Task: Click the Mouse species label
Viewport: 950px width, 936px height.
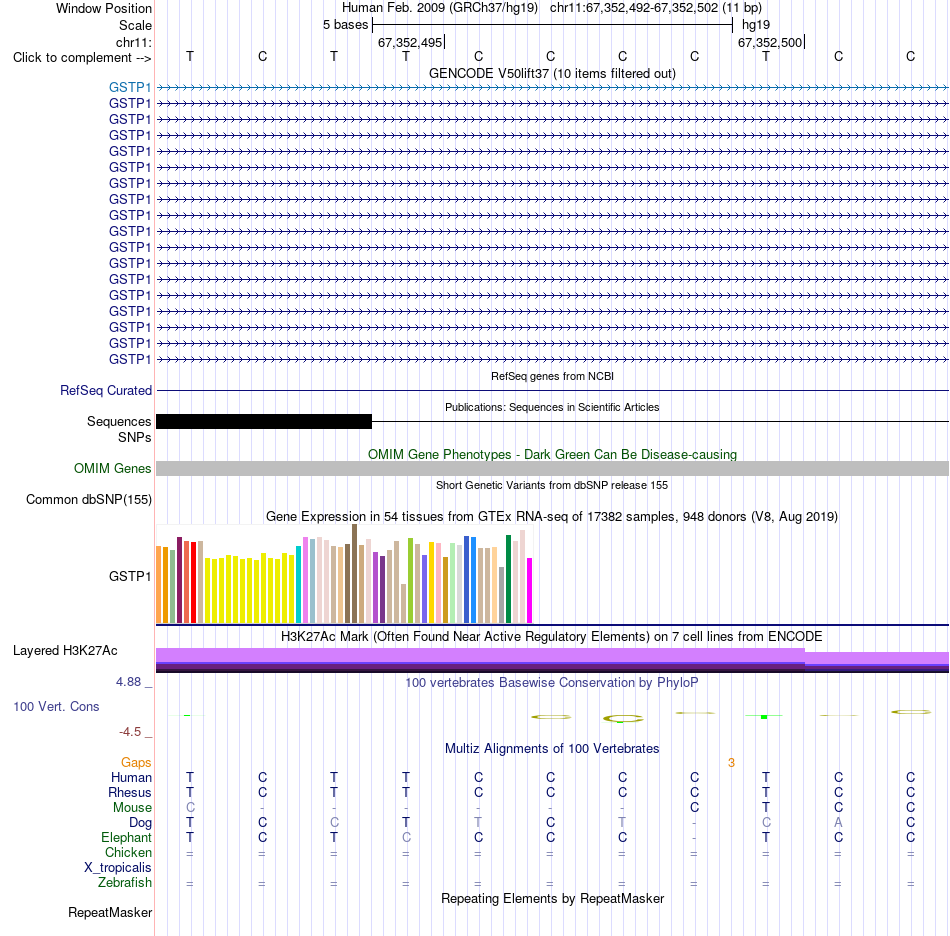Action: [132, 808]
